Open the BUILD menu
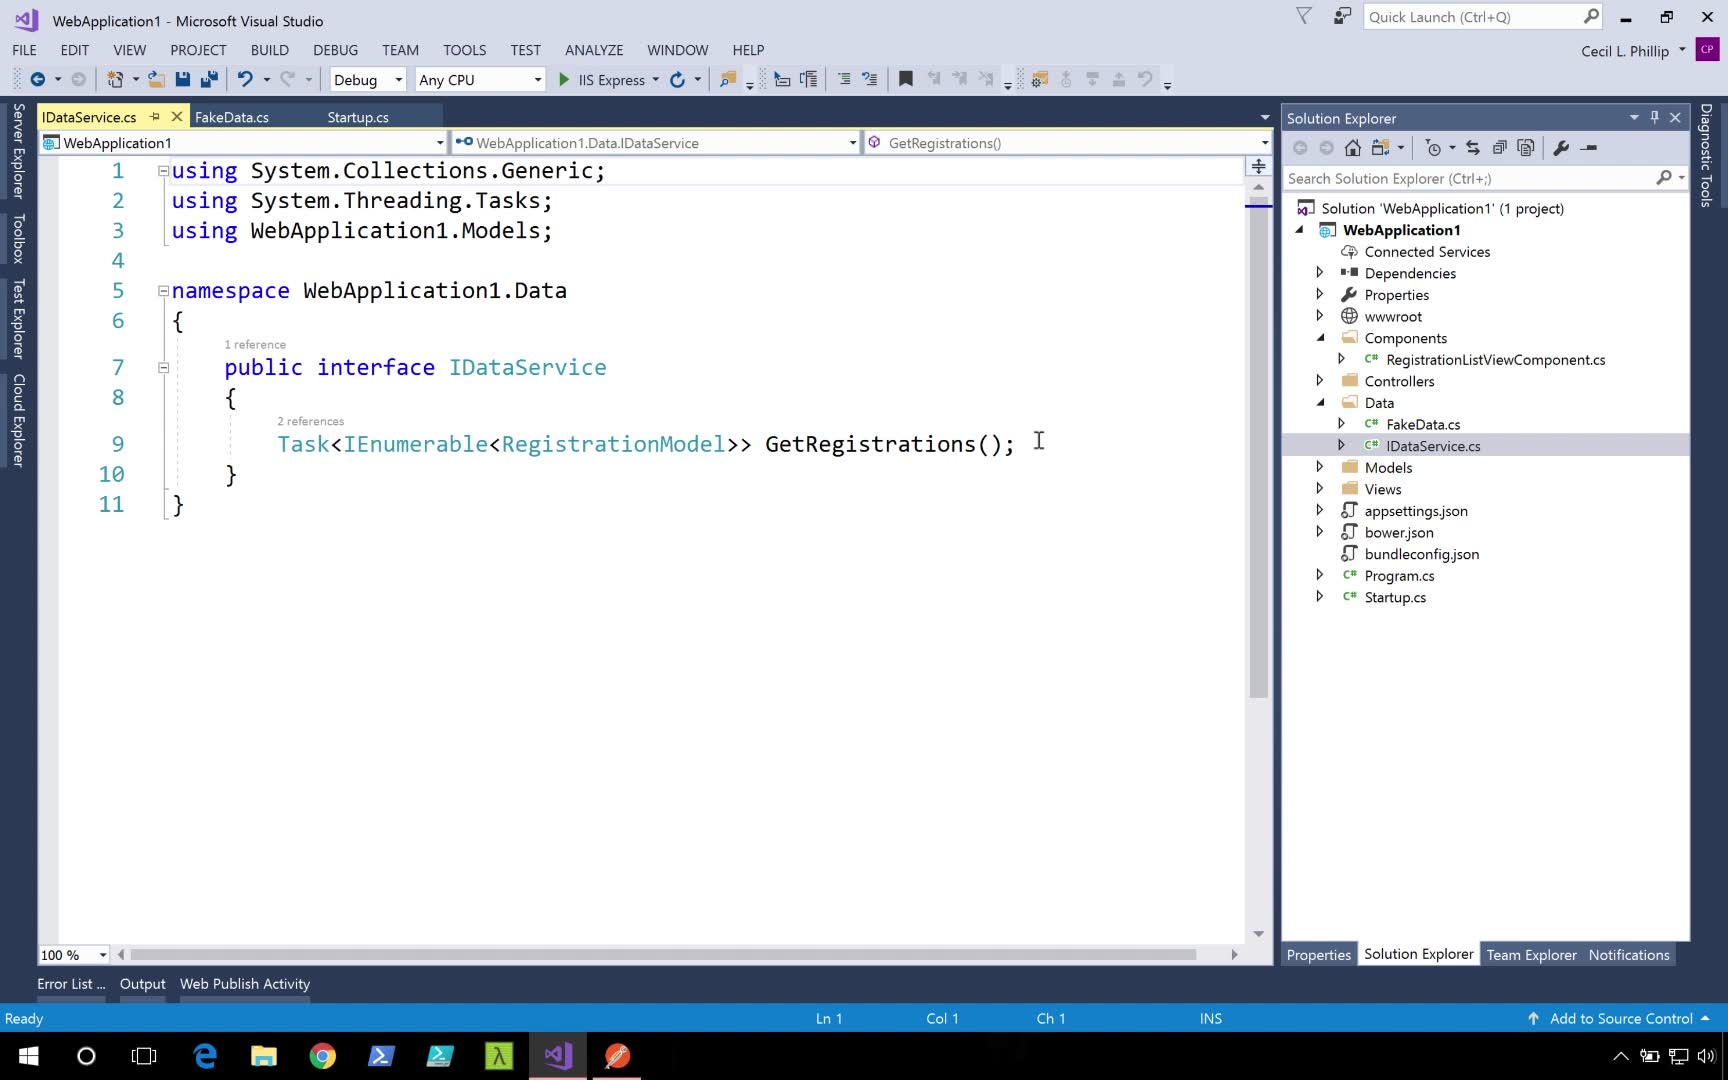 click(x=269, y=50)
